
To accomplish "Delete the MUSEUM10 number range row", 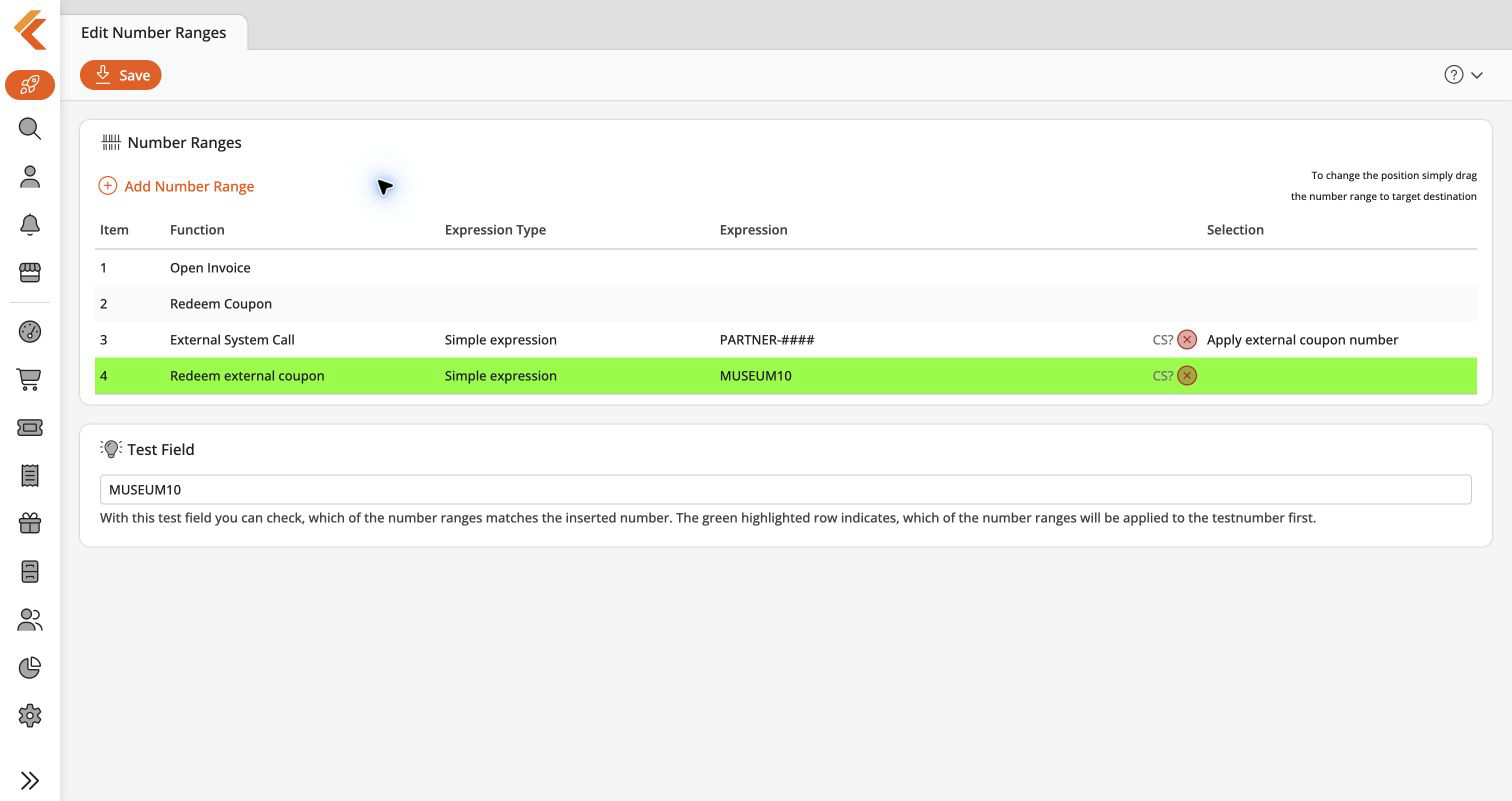I will coord(1187,376).
